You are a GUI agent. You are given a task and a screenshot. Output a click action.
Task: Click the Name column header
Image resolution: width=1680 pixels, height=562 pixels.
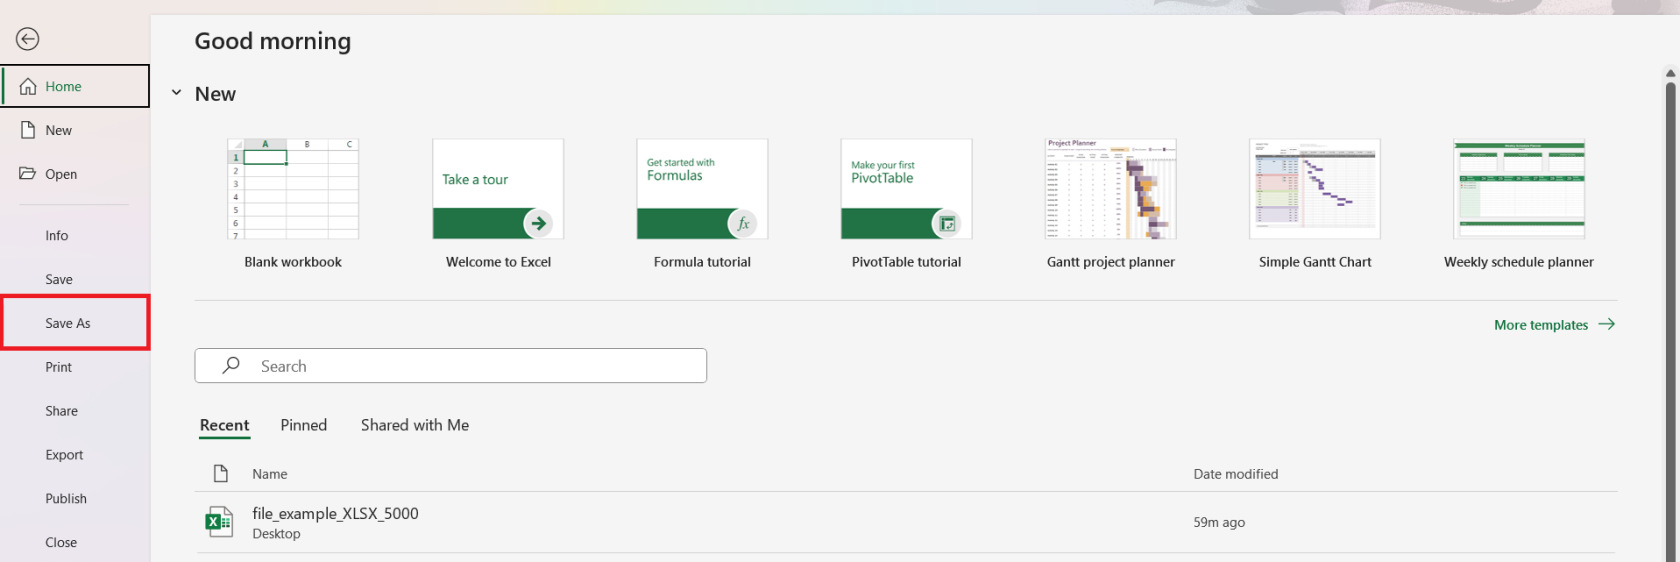click(270, 474)
